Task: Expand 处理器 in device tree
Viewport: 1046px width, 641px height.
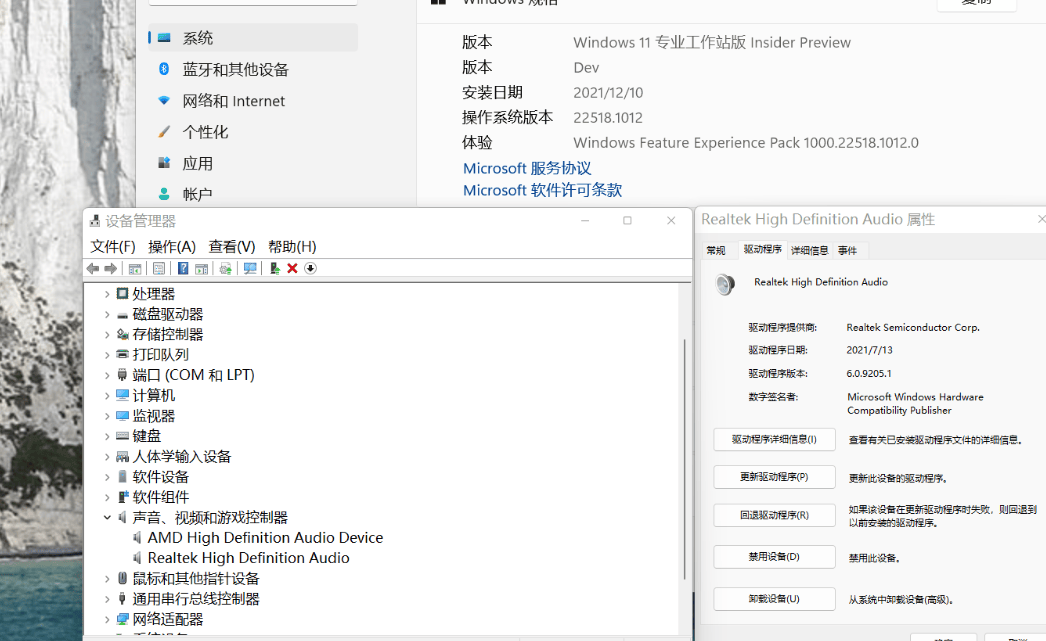Action: (106, 293)
